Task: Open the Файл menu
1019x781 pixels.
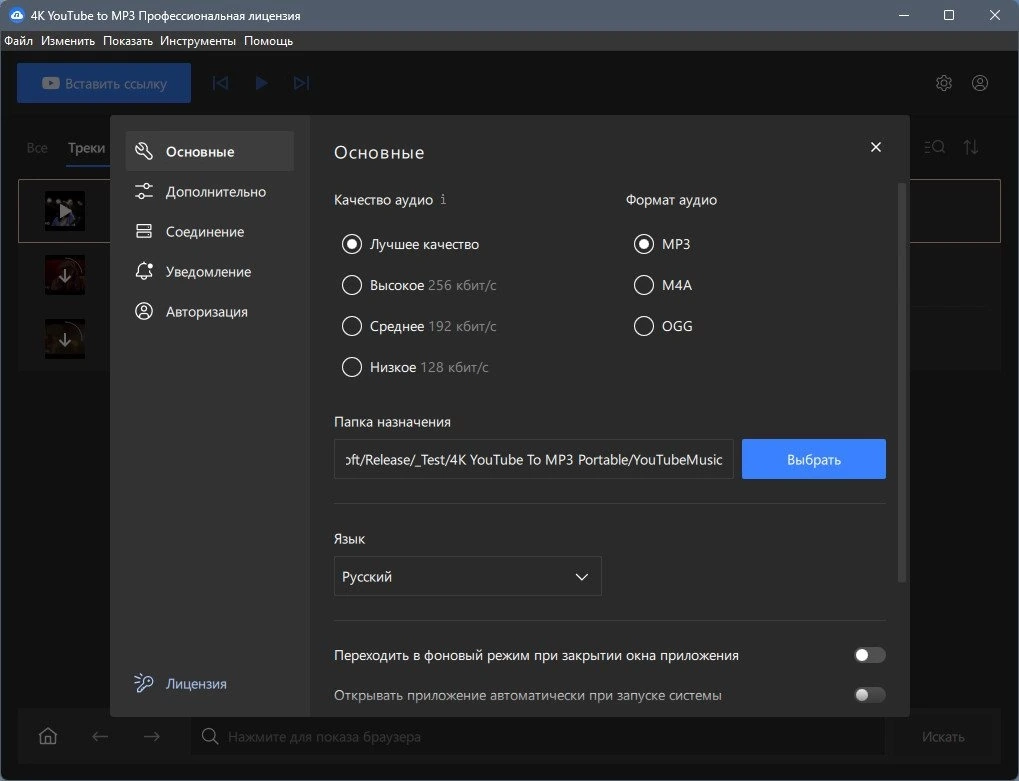Action: click(x=18, y=41)
